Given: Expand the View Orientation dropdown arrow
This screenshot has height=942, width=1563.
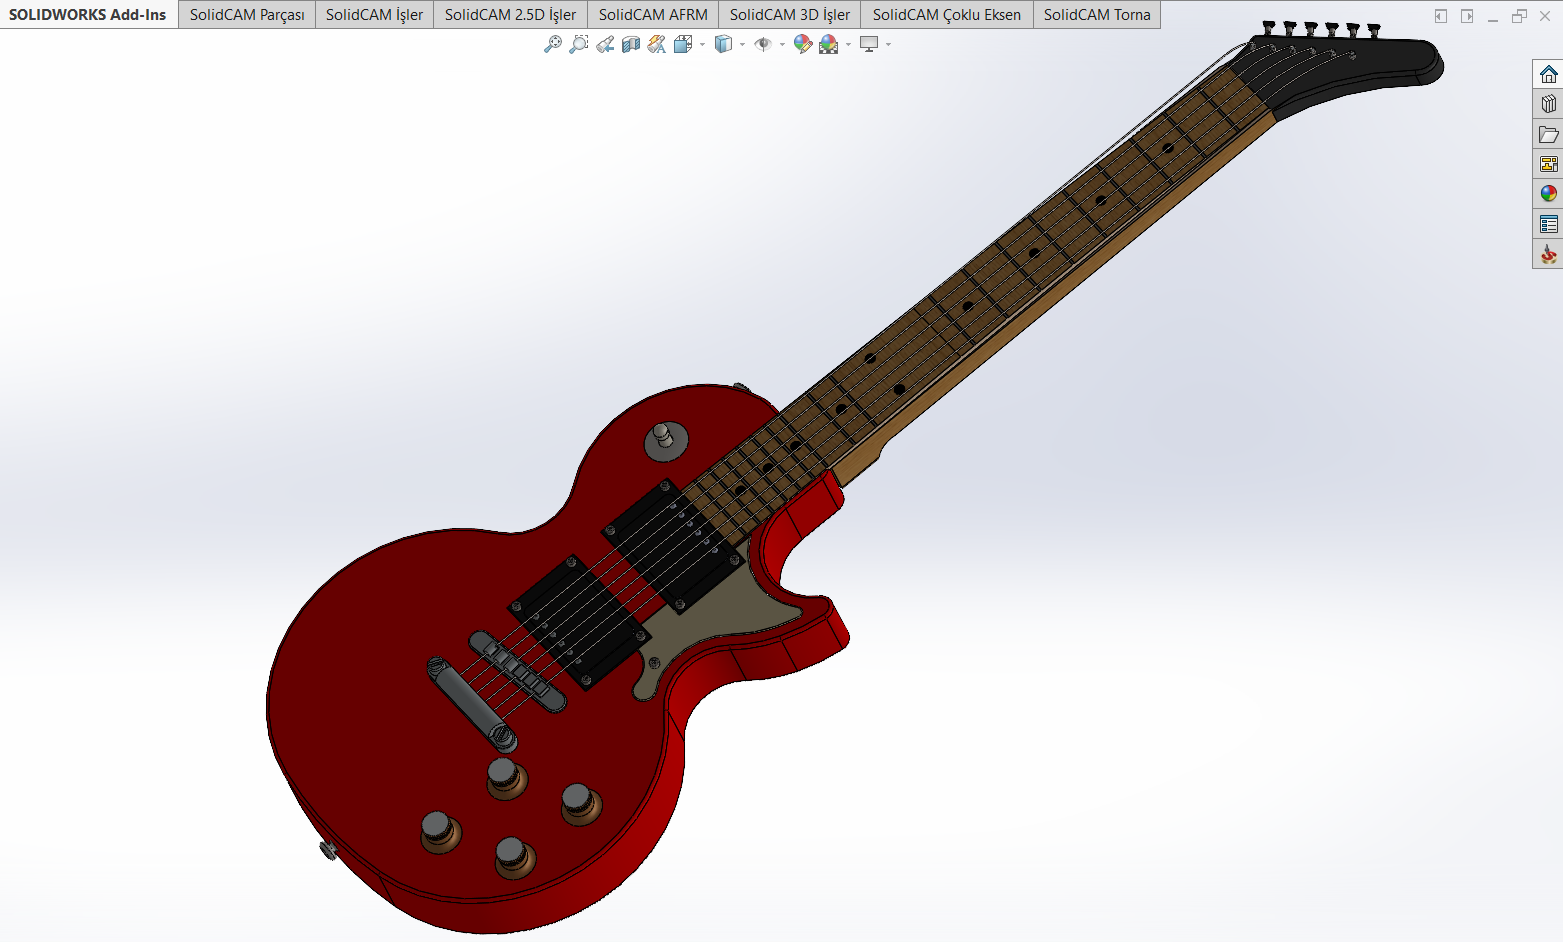Looking at the screenshot, I should [702, 44].
